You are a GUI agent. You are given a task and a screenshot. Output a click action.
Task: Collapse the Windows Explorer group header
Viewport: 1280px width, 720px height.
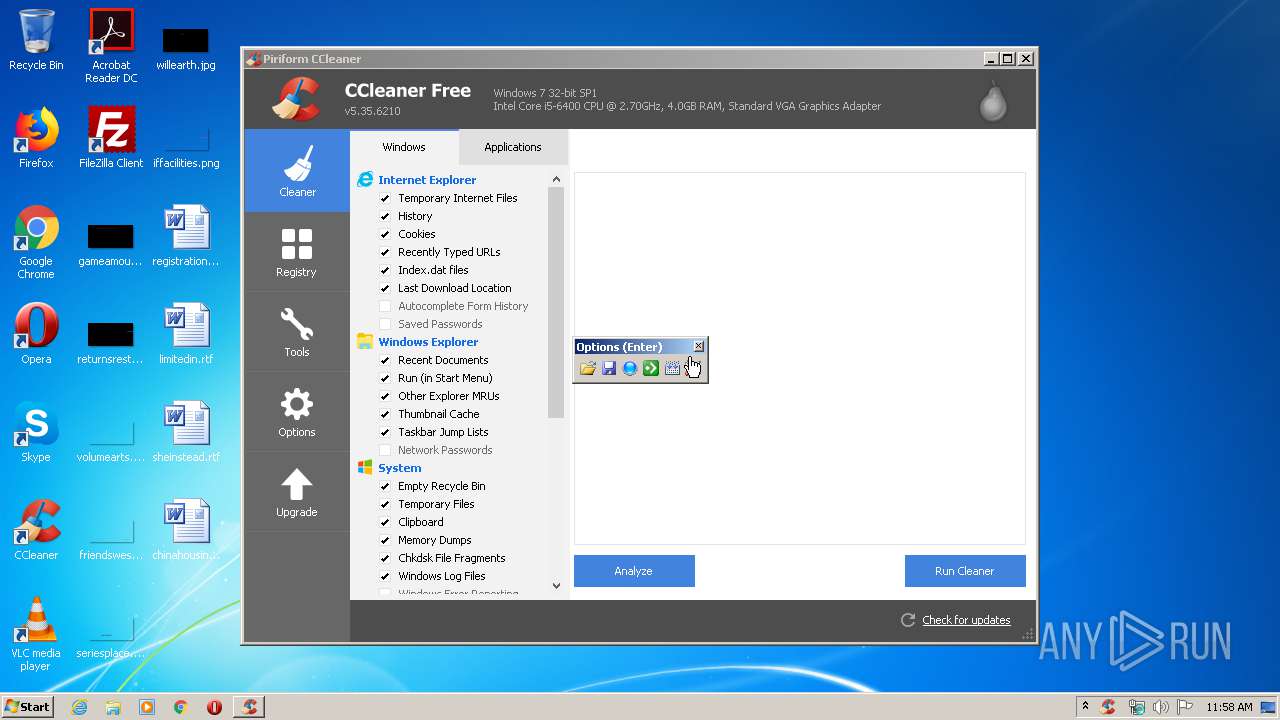coord(428,342)
